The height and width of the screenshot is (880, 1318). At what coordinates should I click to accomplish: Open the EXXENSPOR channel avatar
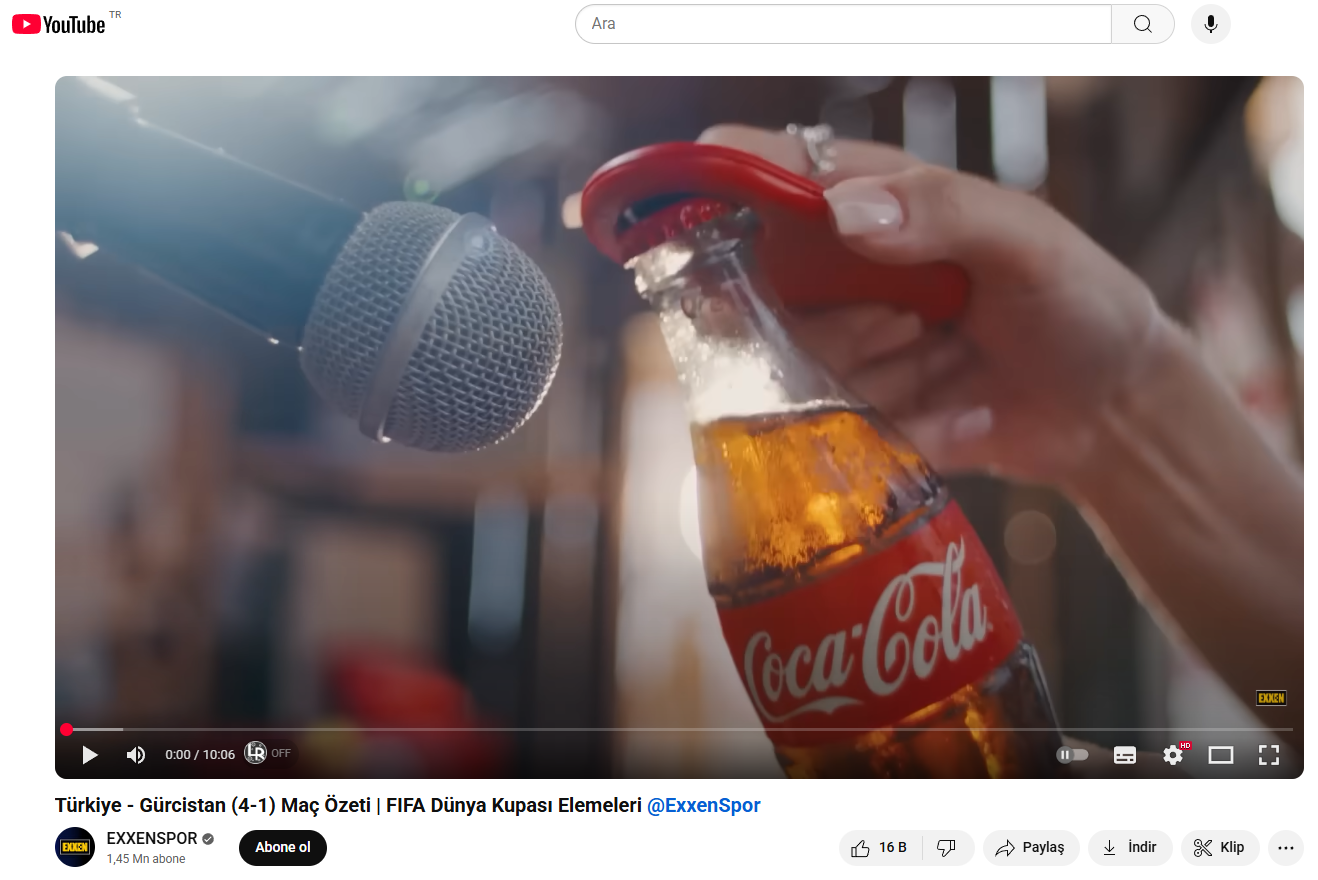pos(75,847)
